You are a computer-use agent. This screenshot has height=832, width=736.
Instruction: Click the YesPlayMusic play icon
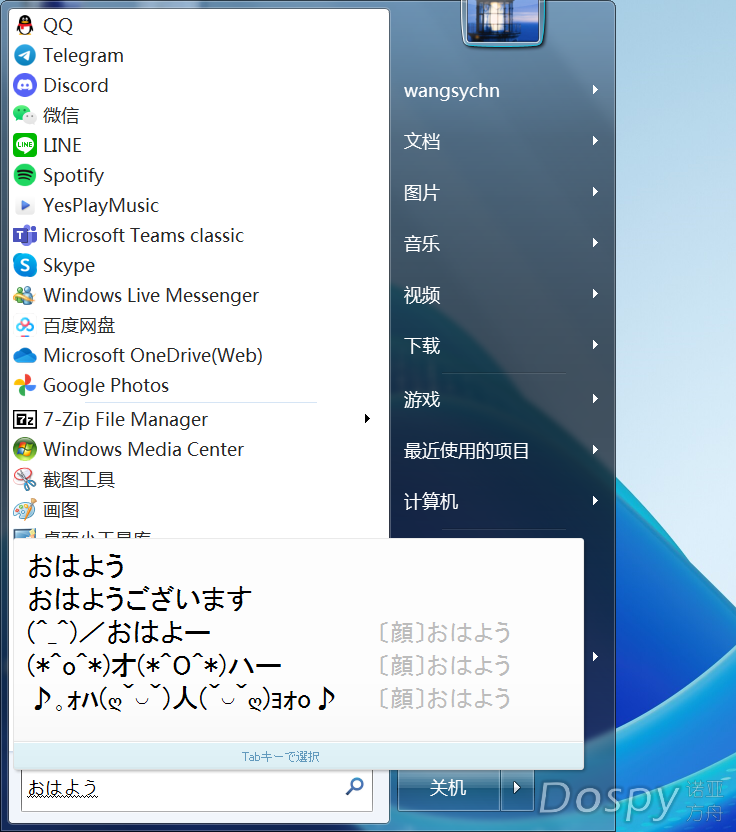25,205
